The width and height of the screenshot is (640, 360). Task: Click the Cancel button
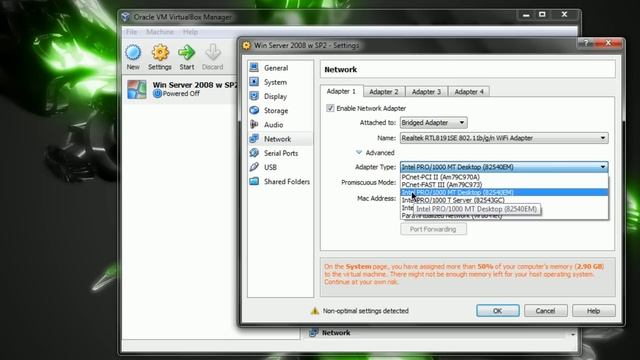pyautogui.click(x=545, y=311)
